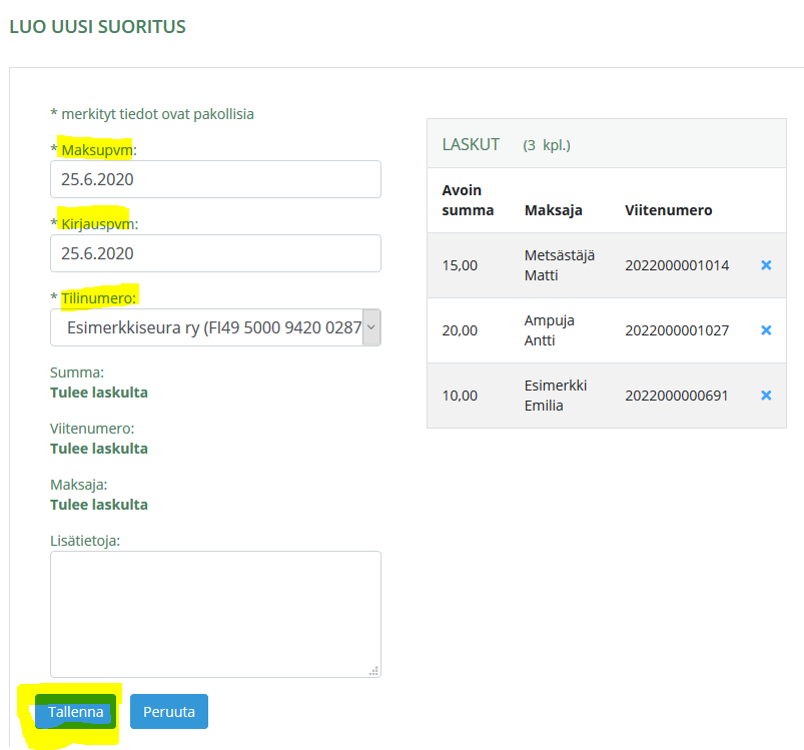Delete Esimerkki Emilia invoice row

[766, 396]
